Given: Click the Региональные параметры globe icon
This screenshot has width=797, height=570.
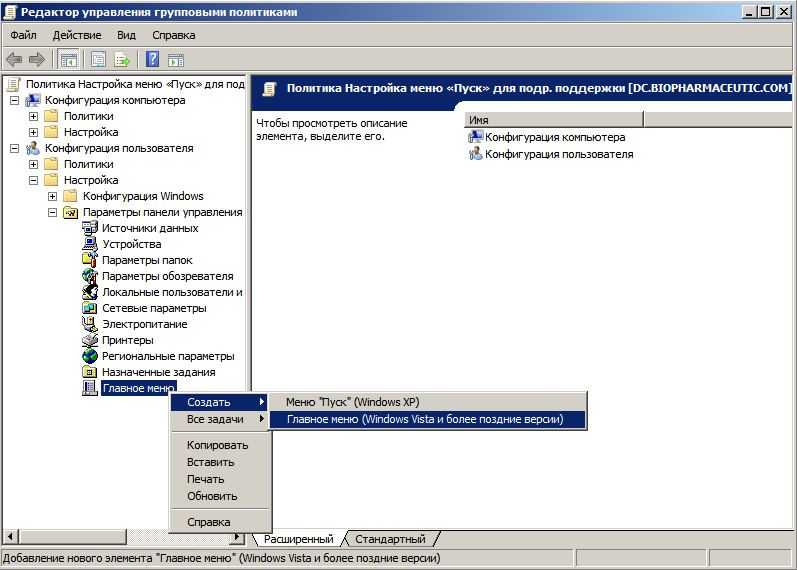Looking at the screenshot, I should pyautogui.click(x=90, y=356).
